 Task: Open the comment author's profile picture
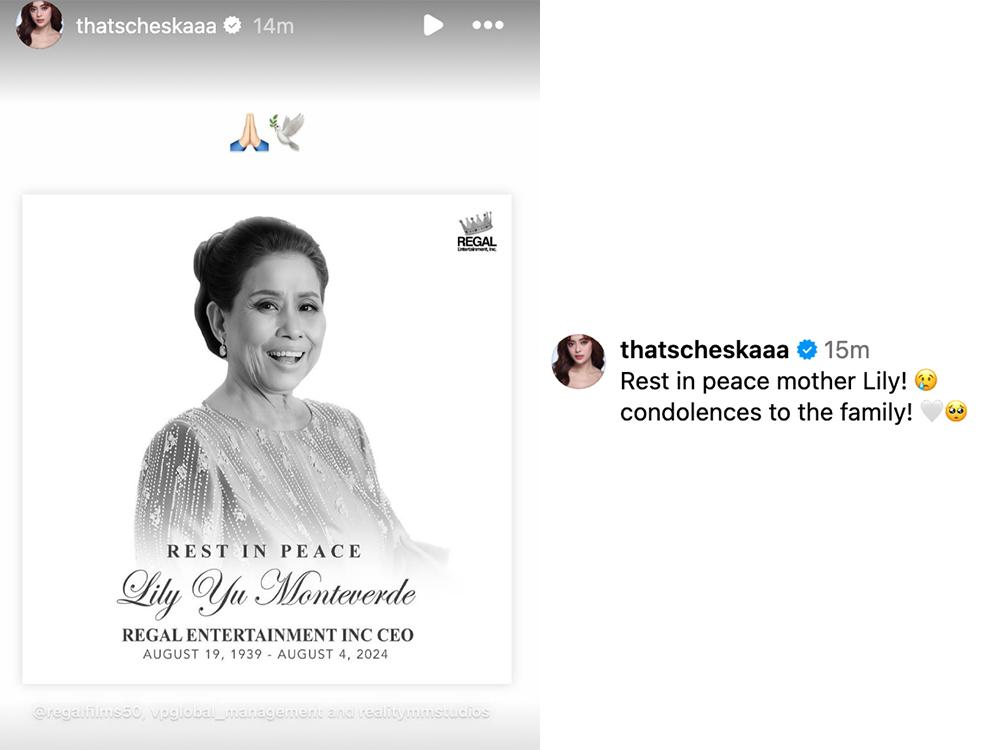pyautogui.click(x=578, y=361)
